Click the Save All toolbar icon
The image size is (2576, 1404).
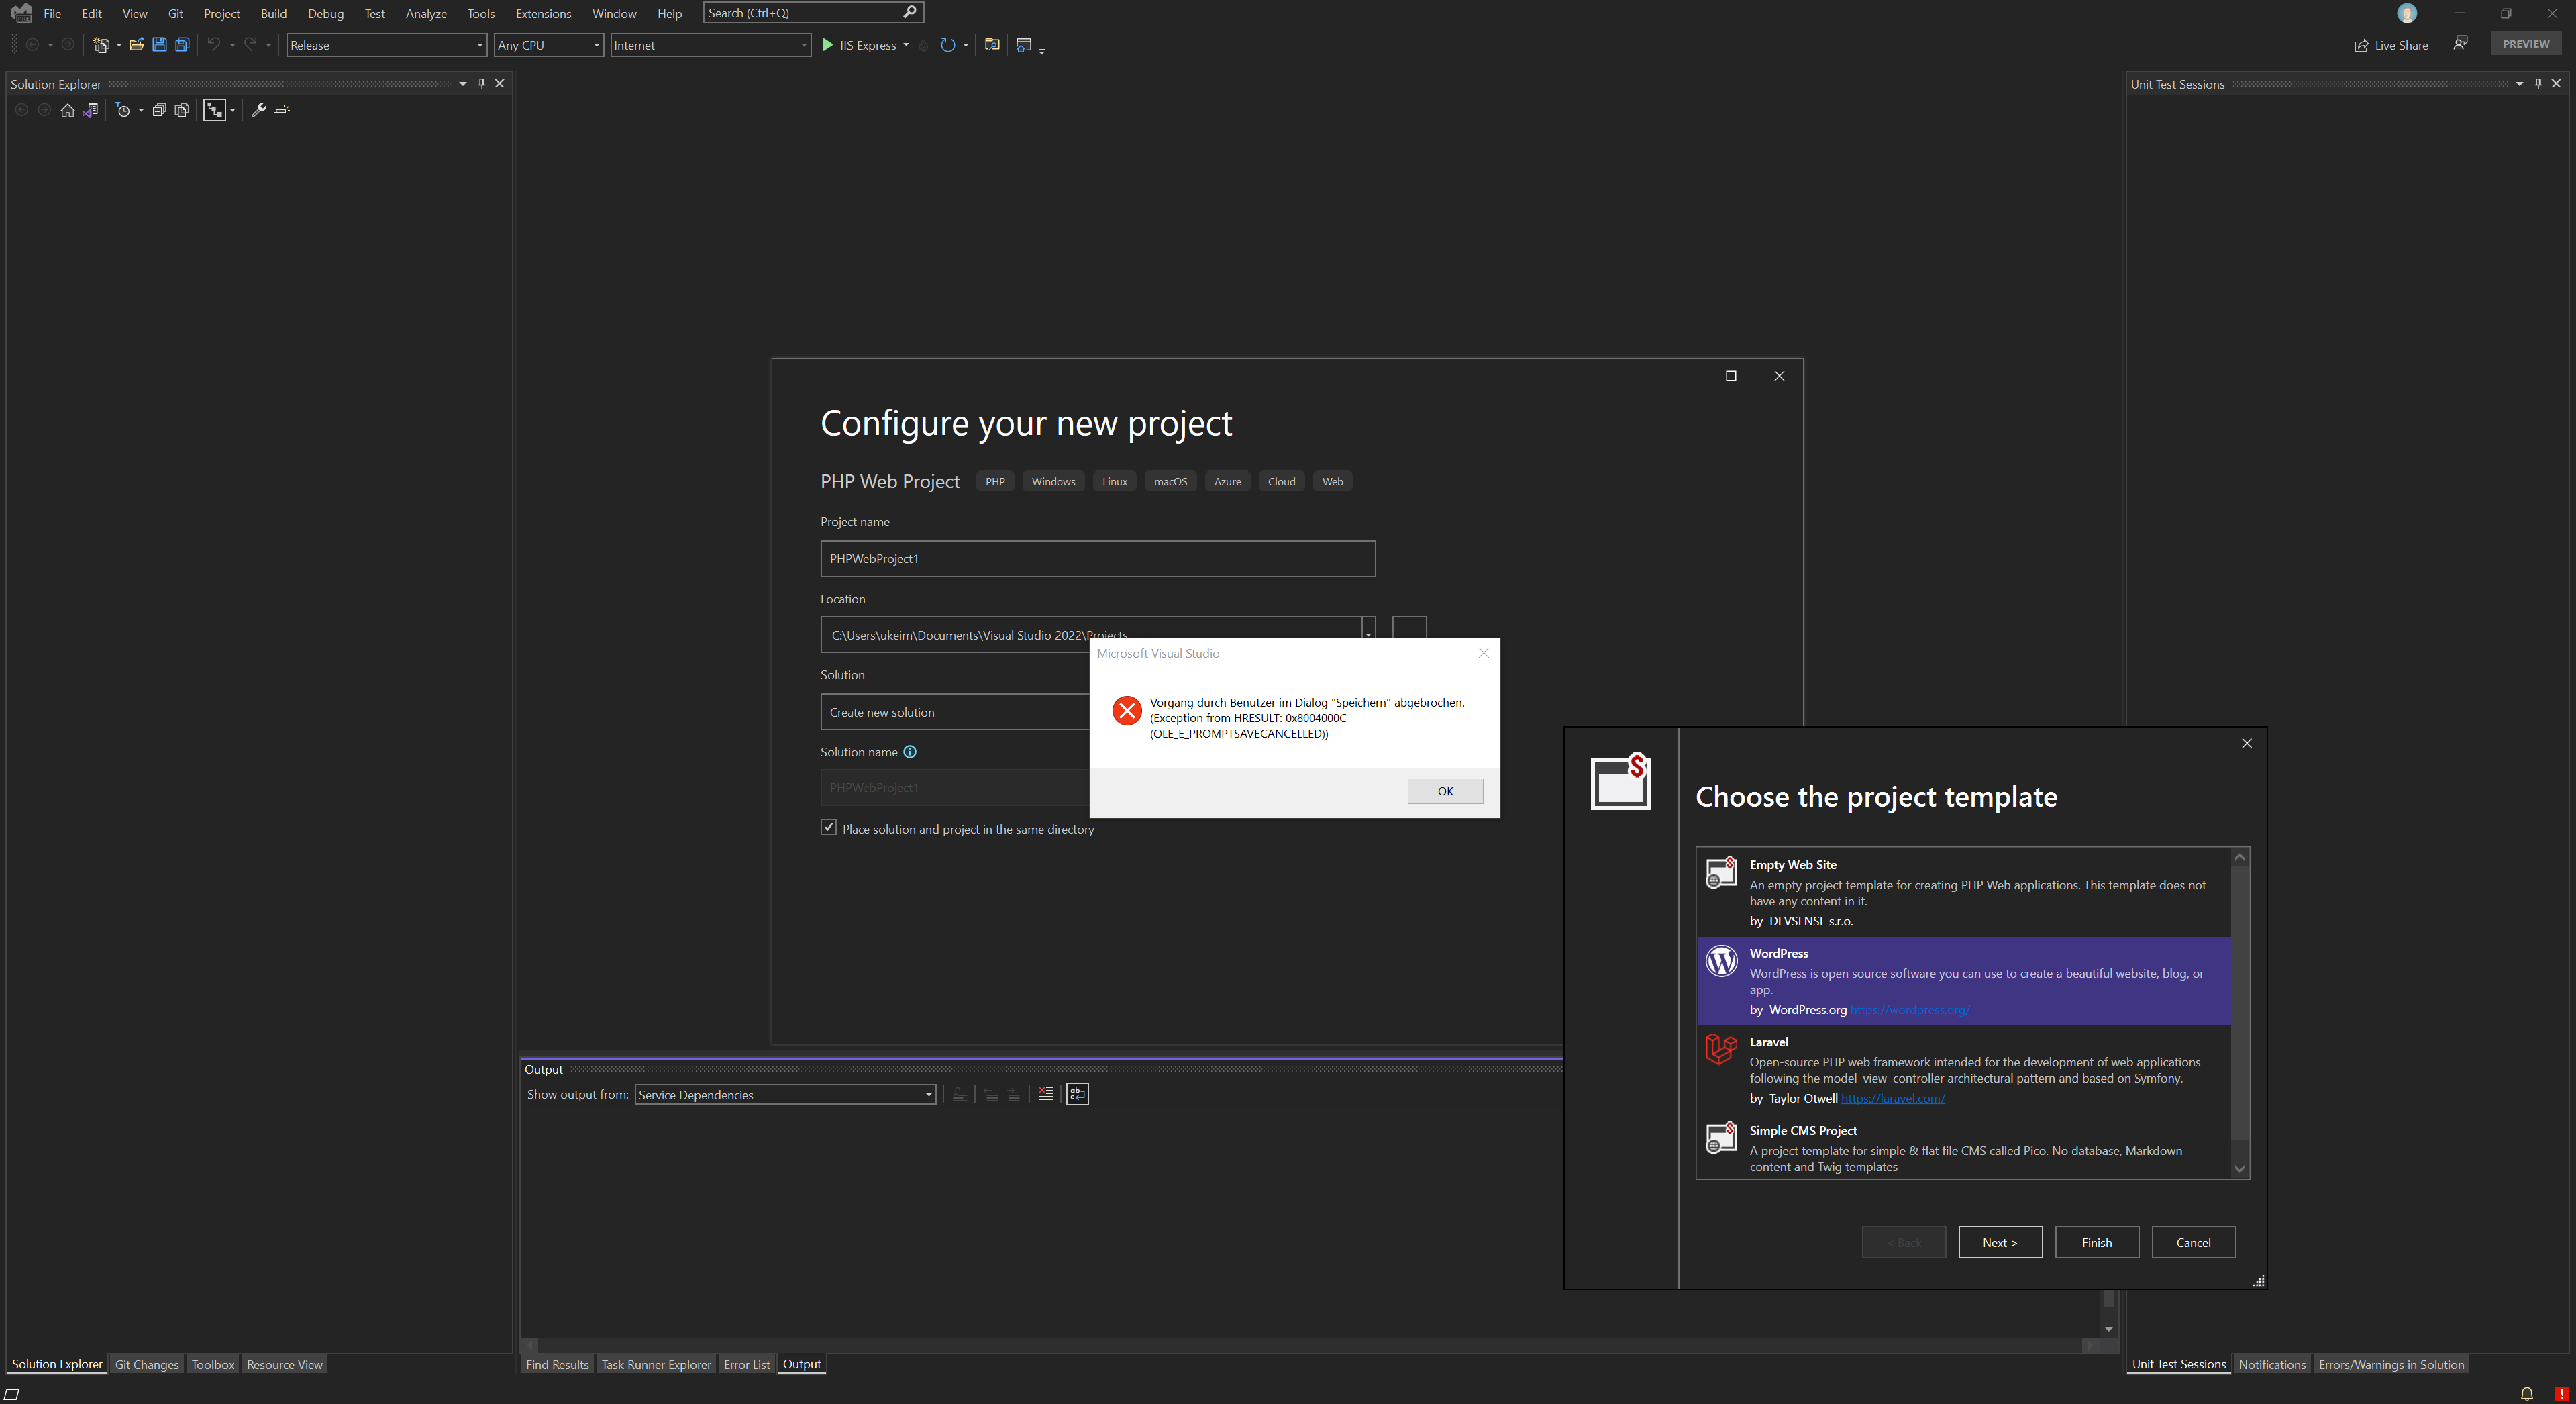[x=182, y=45]
